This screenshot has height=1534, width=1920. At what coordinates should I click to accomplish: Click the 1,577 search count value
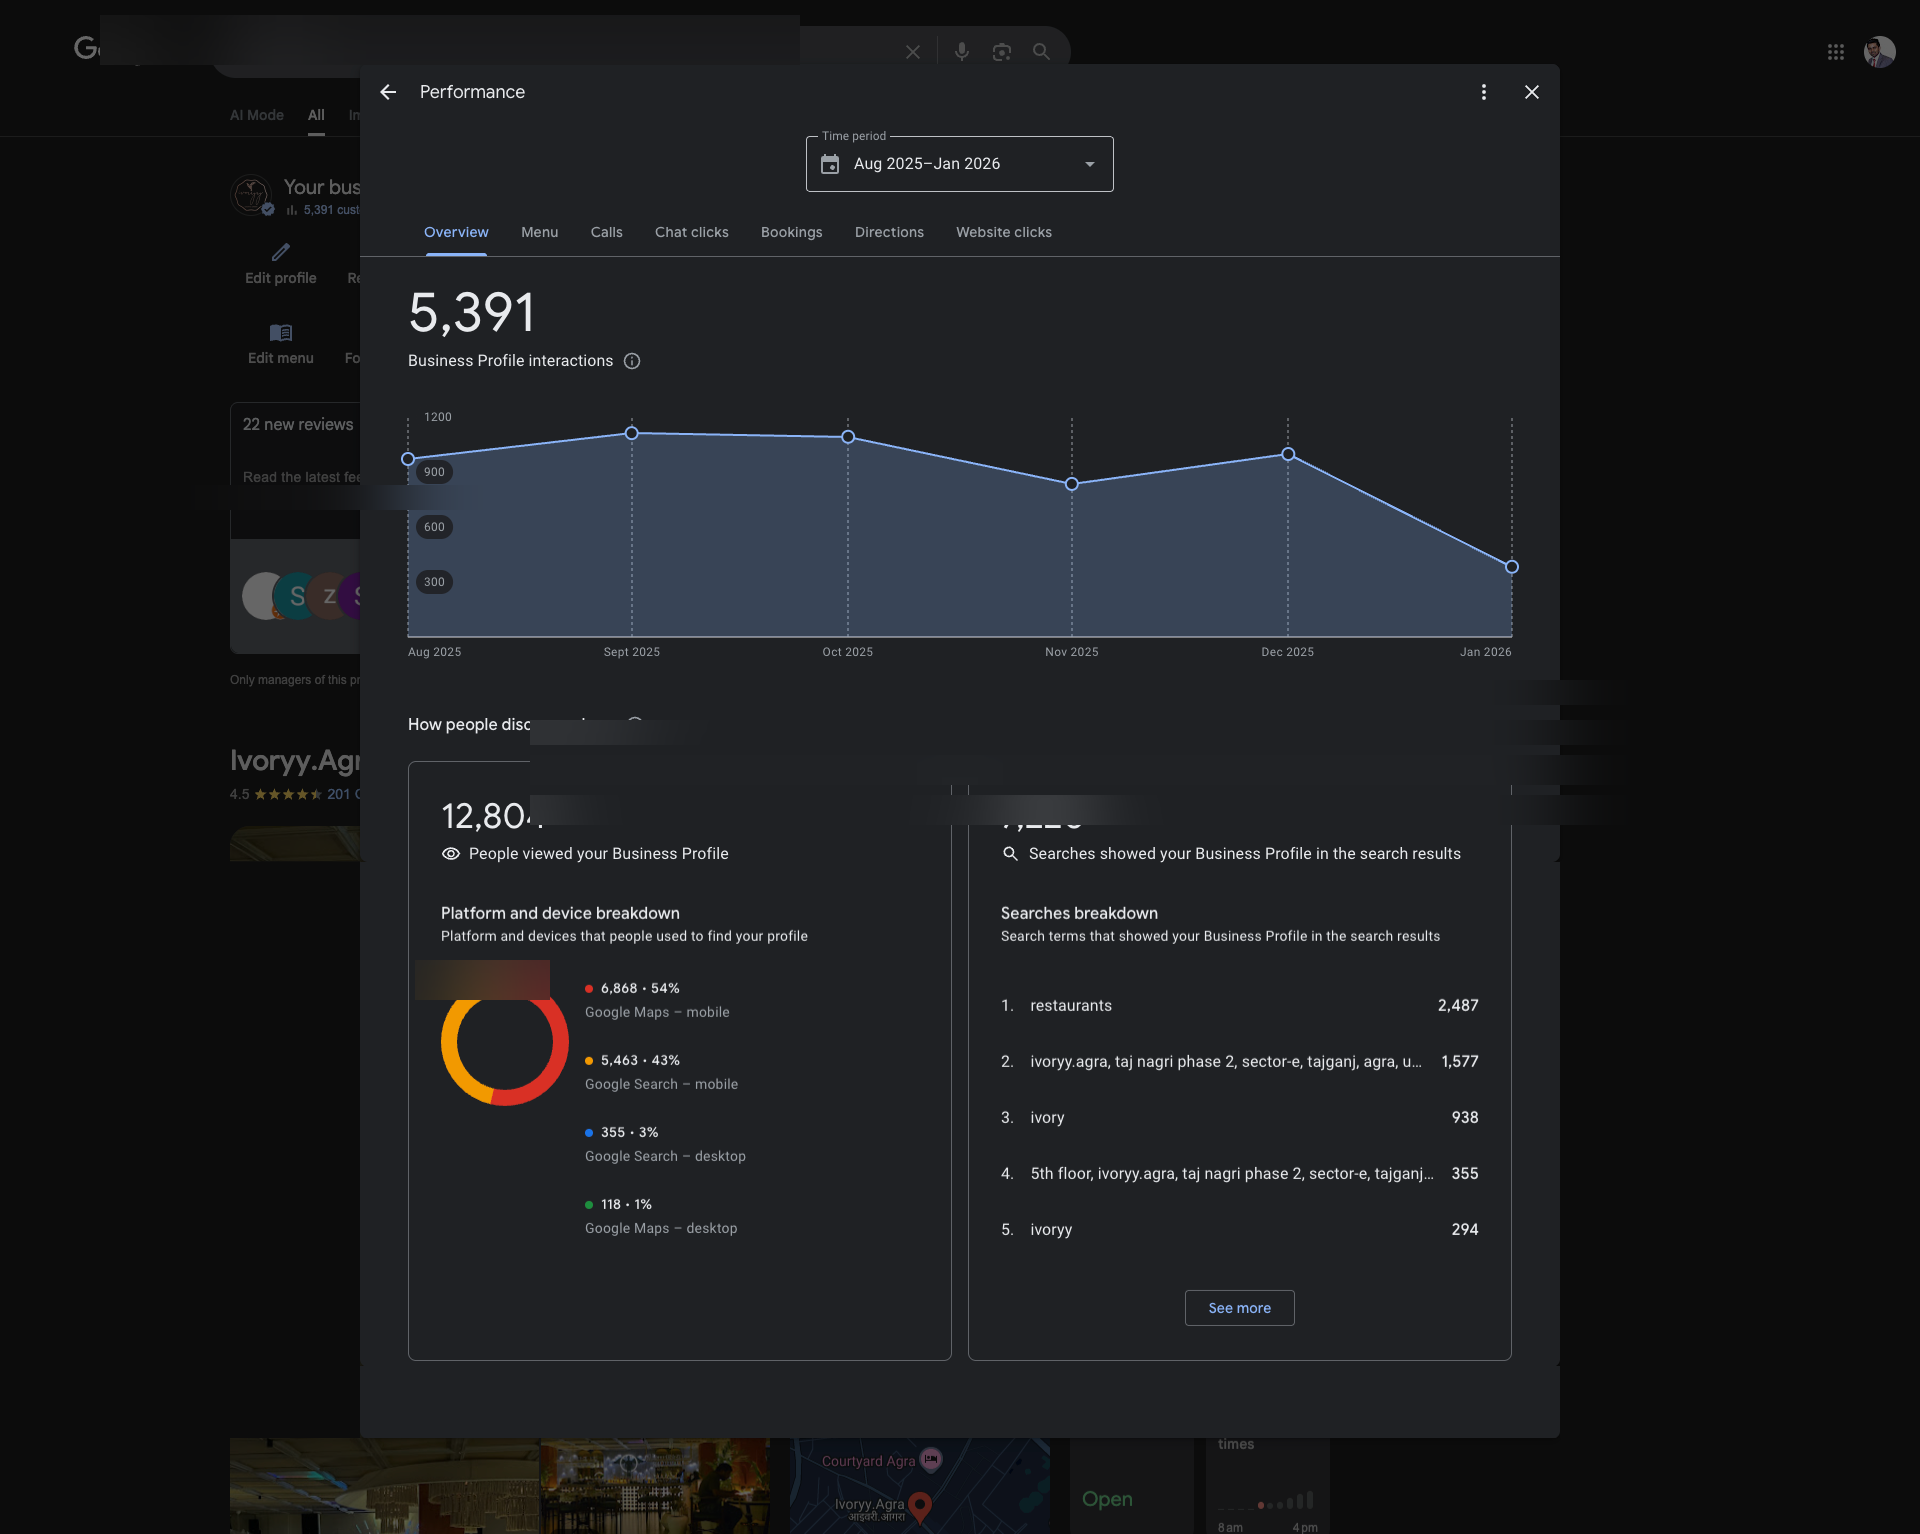[x=1460, y=1062]
